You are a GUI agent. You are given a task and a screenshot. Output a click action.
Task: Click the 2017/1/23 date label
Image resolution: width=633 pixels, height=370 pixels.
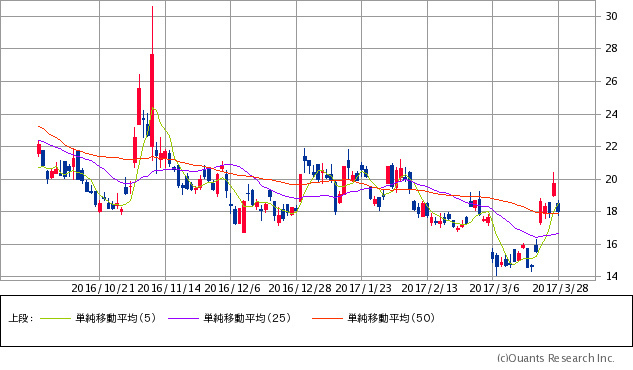[363, 288]
